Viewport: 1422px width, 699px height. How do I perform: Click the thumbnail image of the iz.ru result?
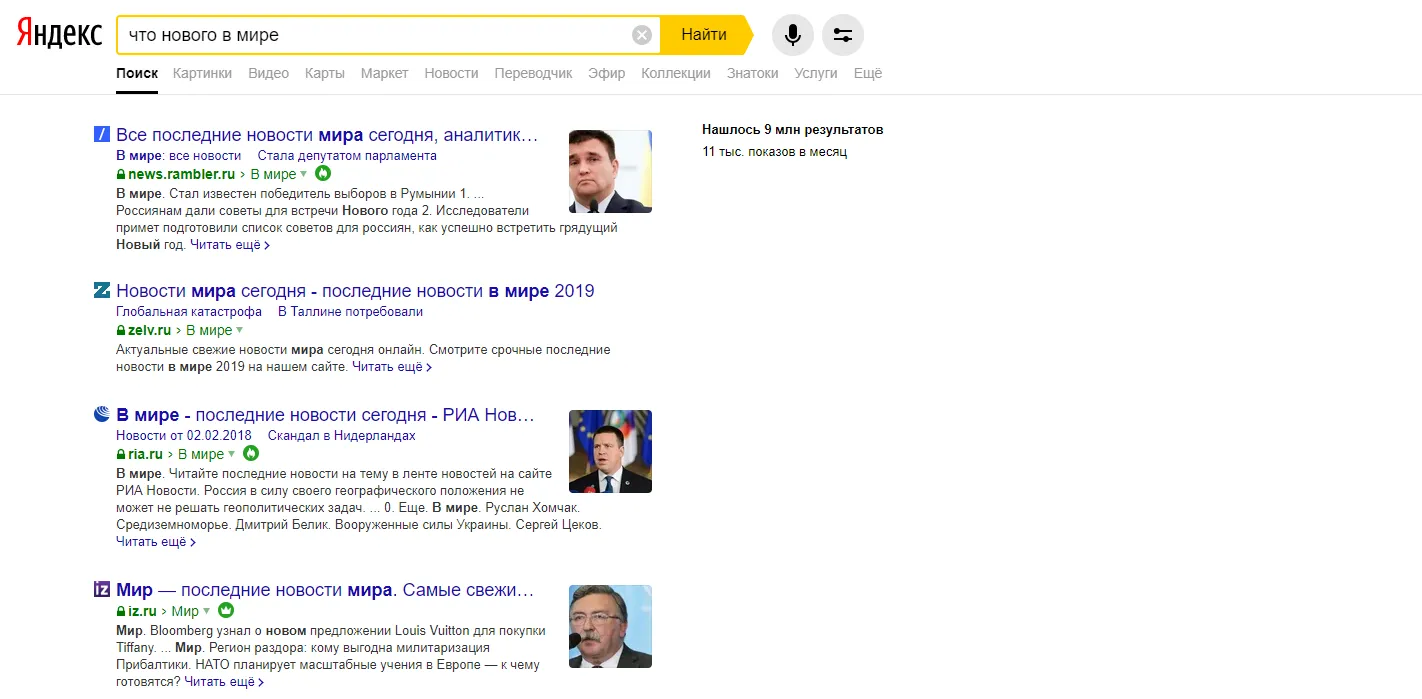click(x=610, y=626)
